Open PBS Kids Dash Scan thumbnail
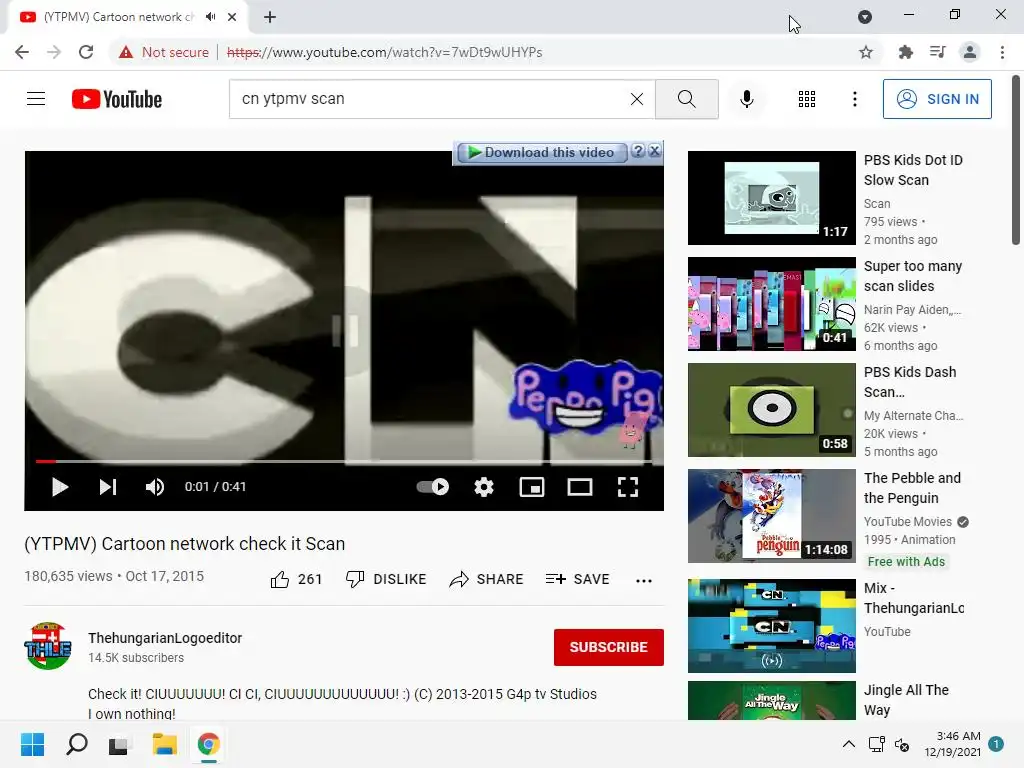Screen dimensions: 1024x768 pyautogui.click(x=771, y=410)
